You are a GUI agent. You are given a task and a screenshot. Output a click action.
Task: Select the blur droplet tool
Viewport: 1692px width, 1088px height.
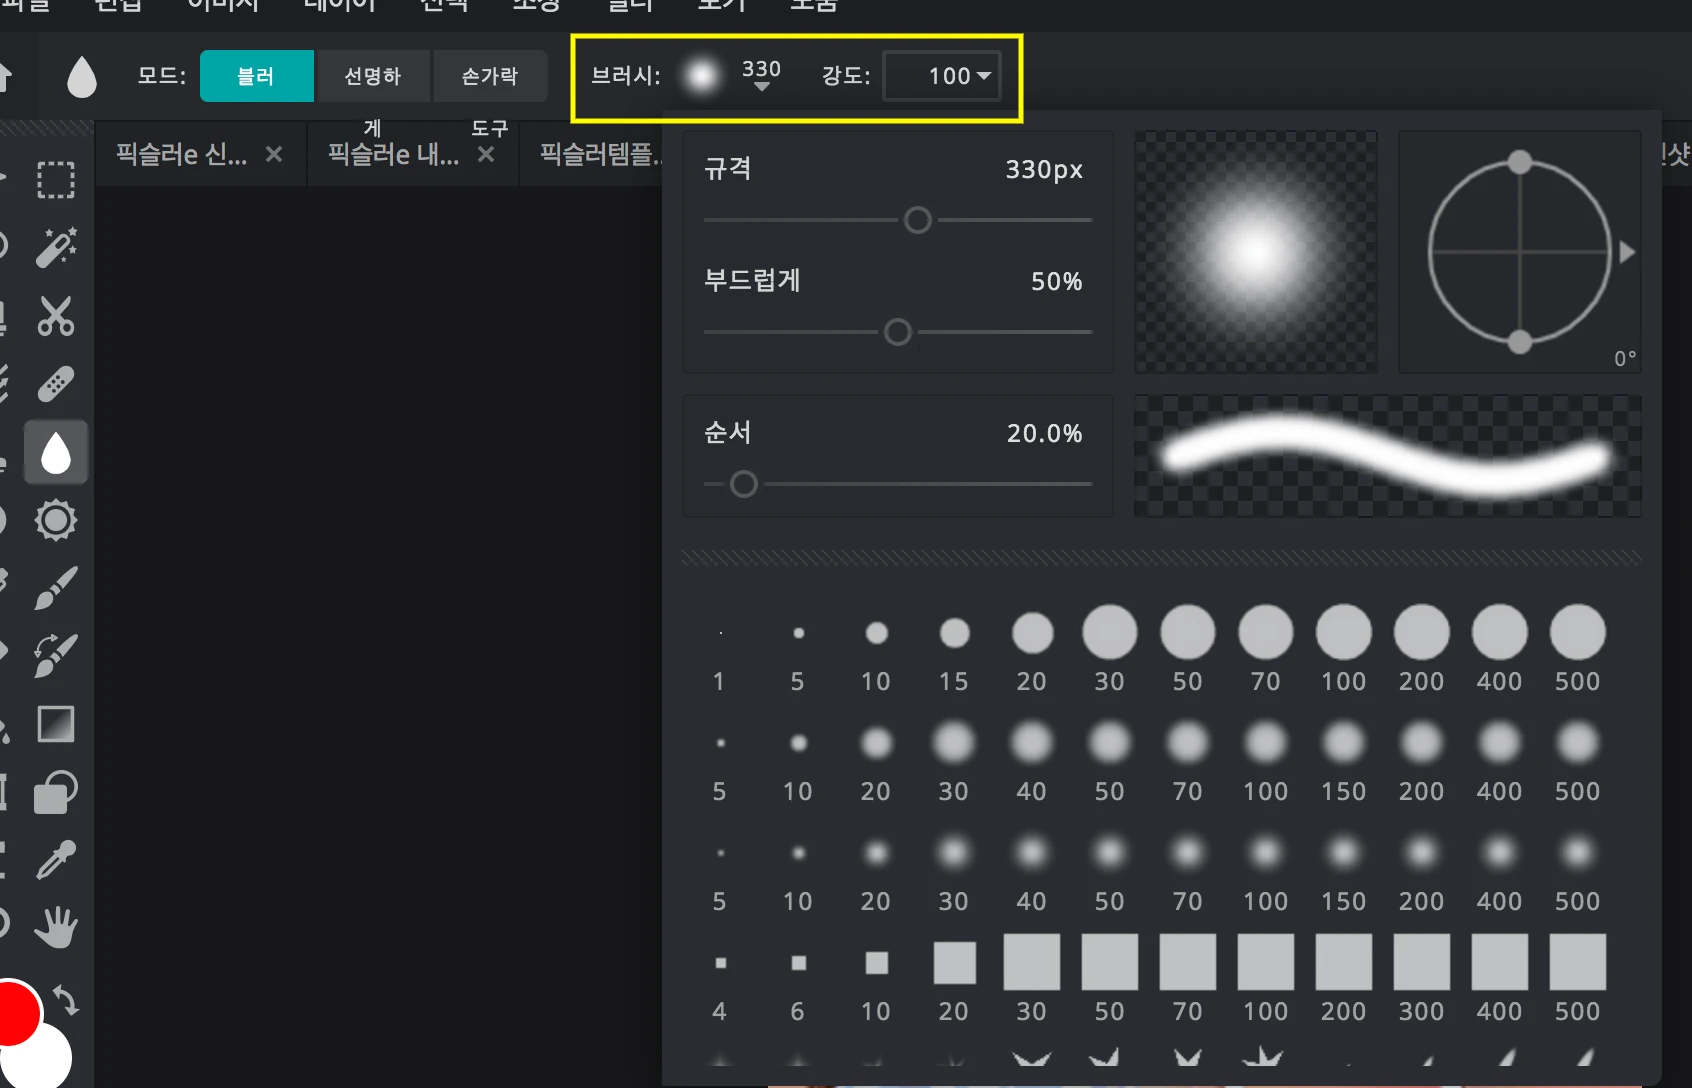click(x=55, y=452)
